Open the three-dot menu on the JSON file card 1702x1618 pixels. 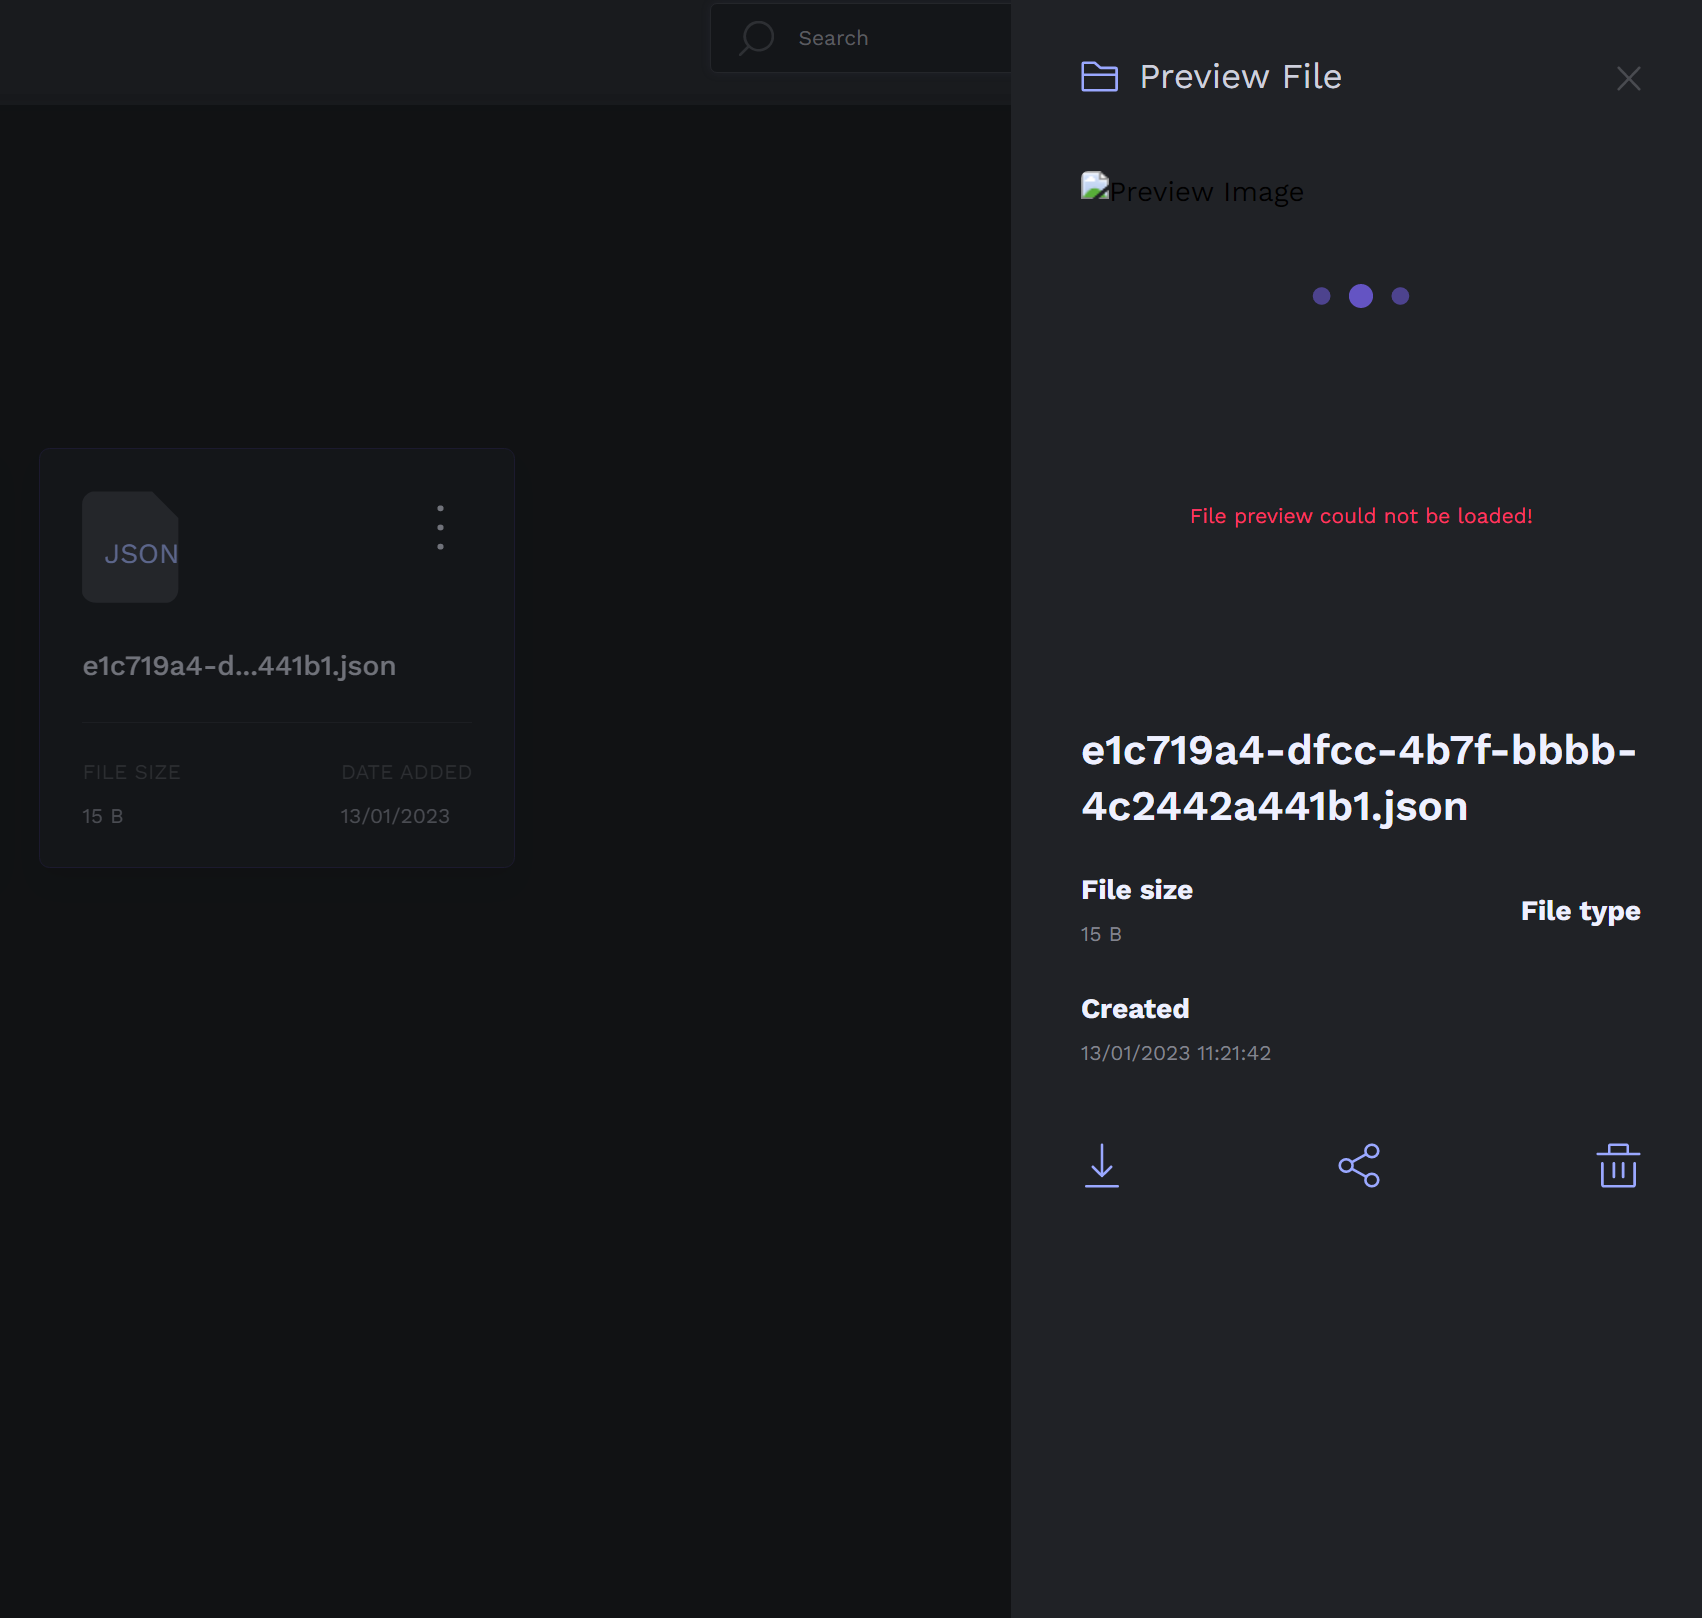click(x=440, y=527)
